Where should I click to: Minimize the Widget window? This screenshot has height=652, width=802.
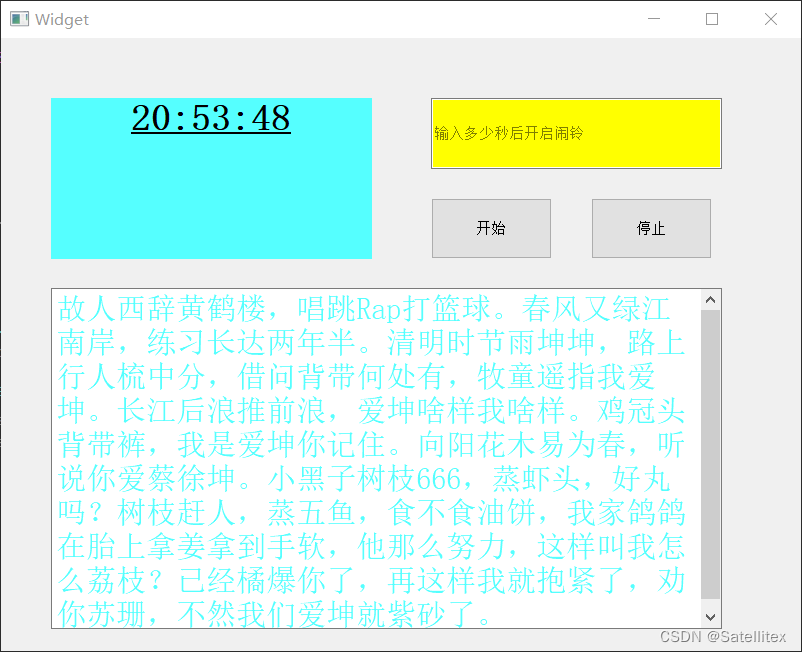[x=654, y=19]
